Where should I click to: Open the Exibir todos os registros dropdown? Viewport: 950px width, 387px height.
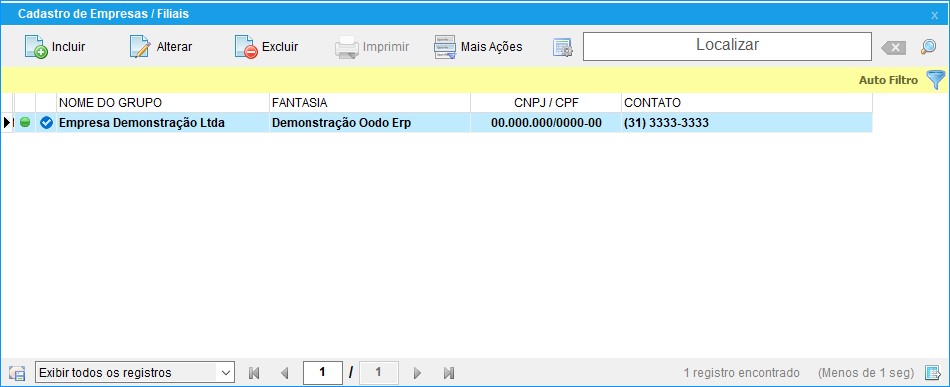(135, 372)
